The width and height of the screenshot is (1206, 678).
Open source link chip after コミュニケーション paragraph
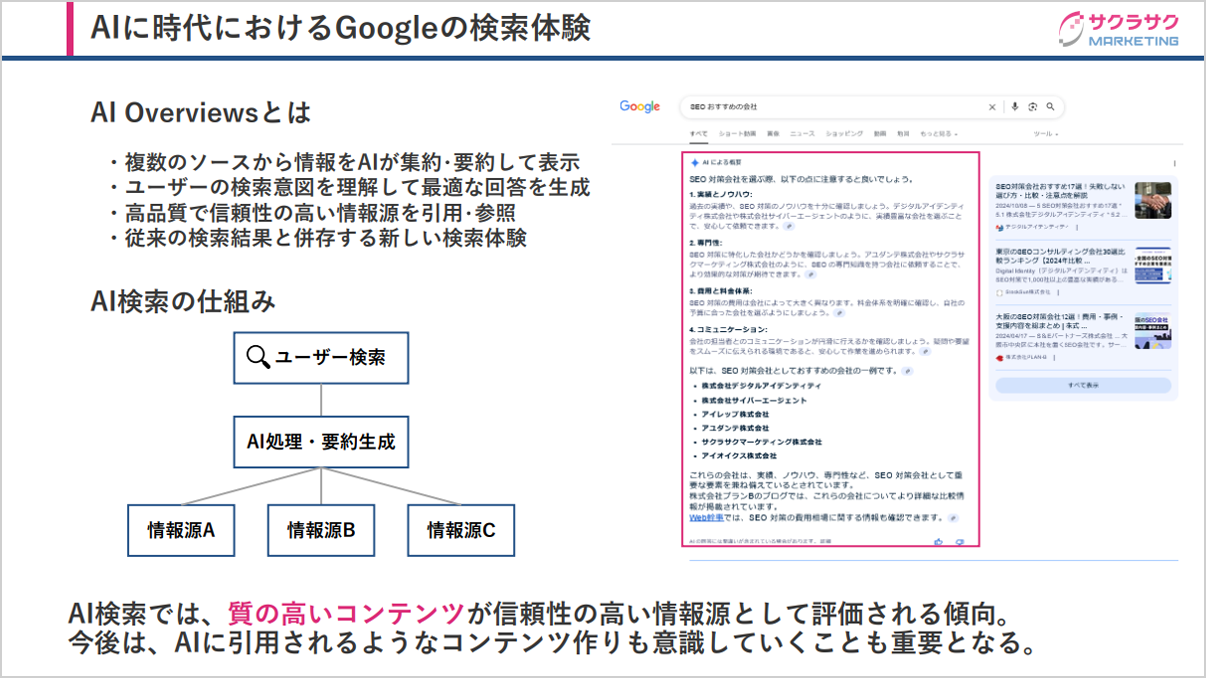point(926,351)
